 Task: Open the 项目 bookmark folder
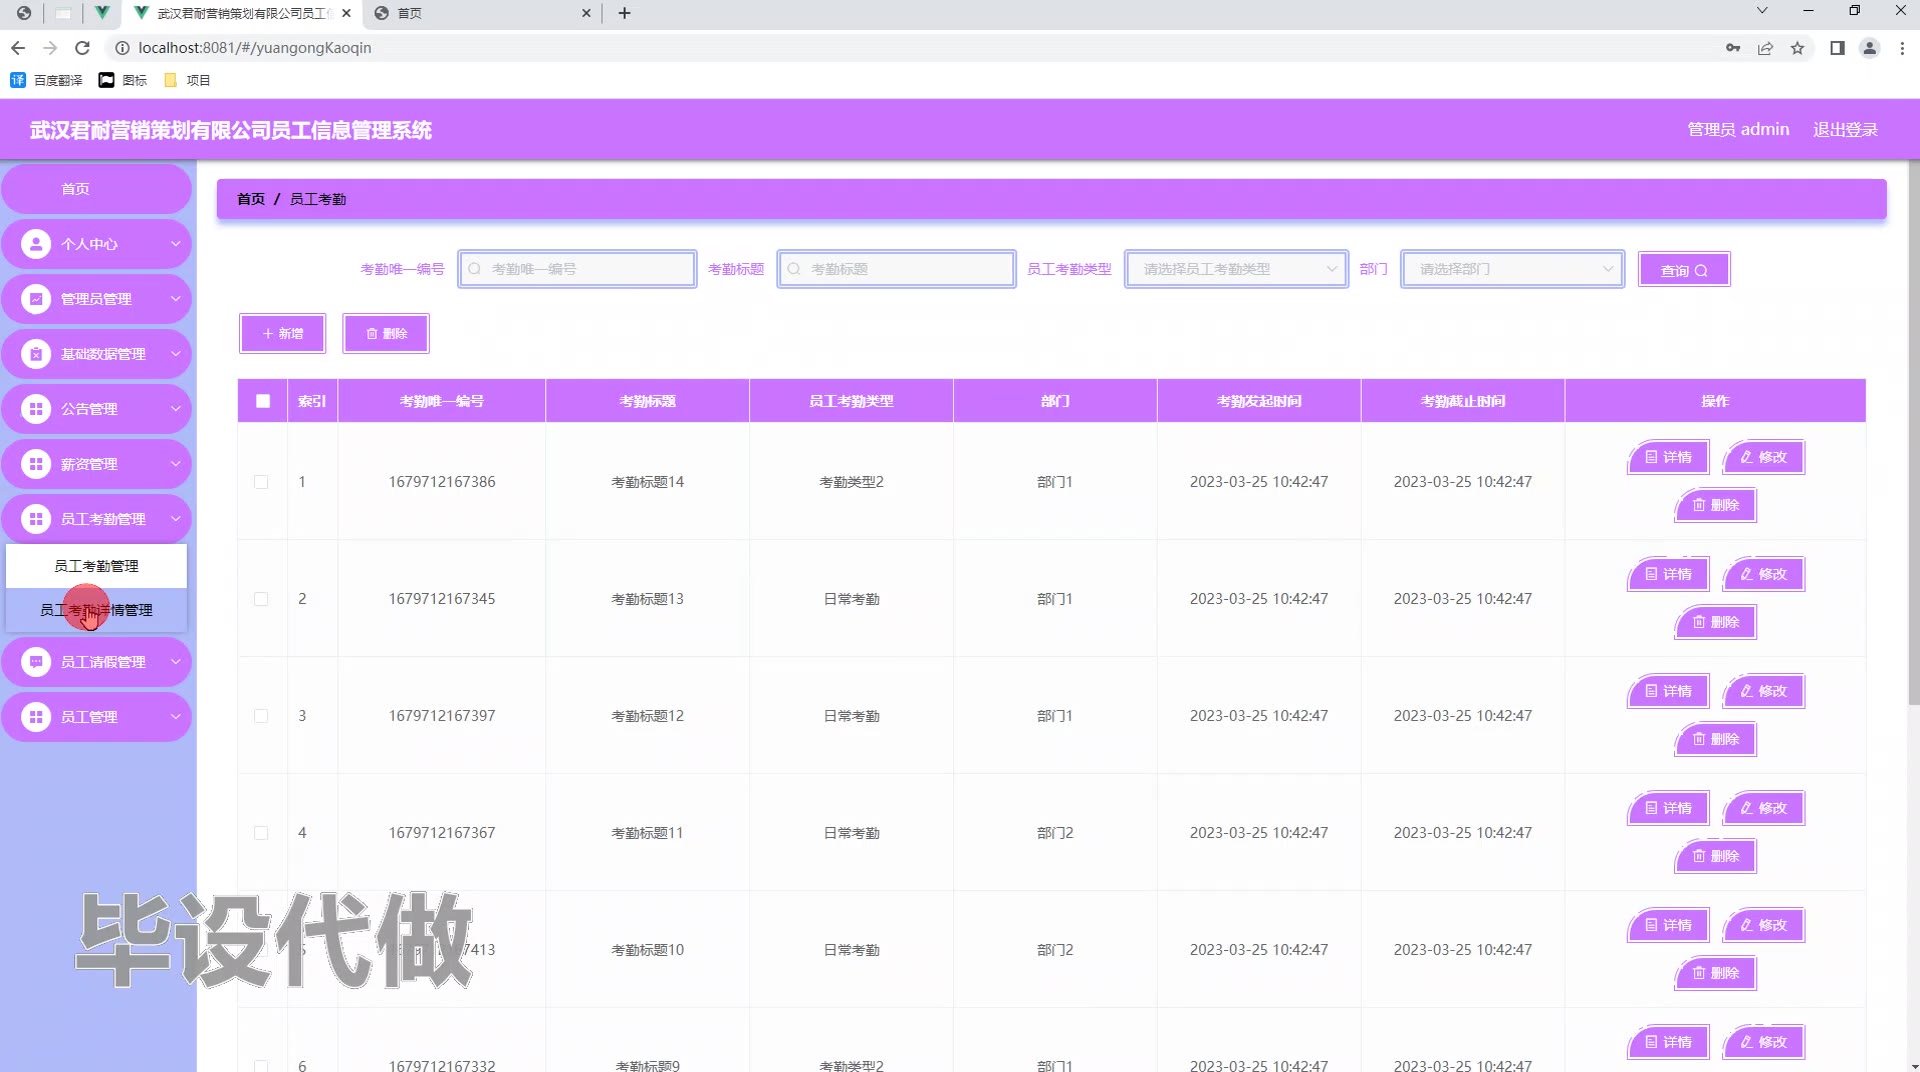187,80
